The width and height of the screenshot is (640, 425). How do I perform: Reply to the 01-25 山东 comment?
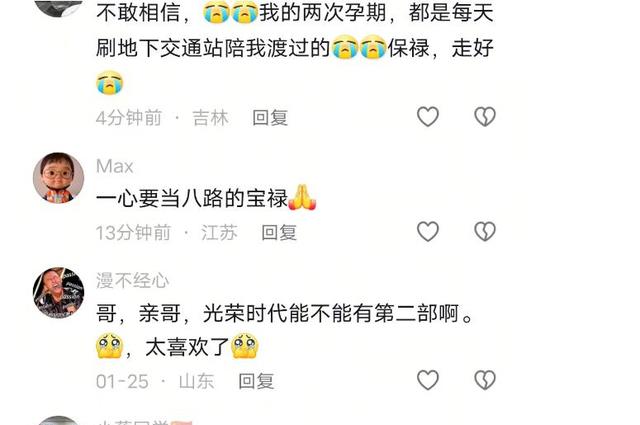pos(256,381)
